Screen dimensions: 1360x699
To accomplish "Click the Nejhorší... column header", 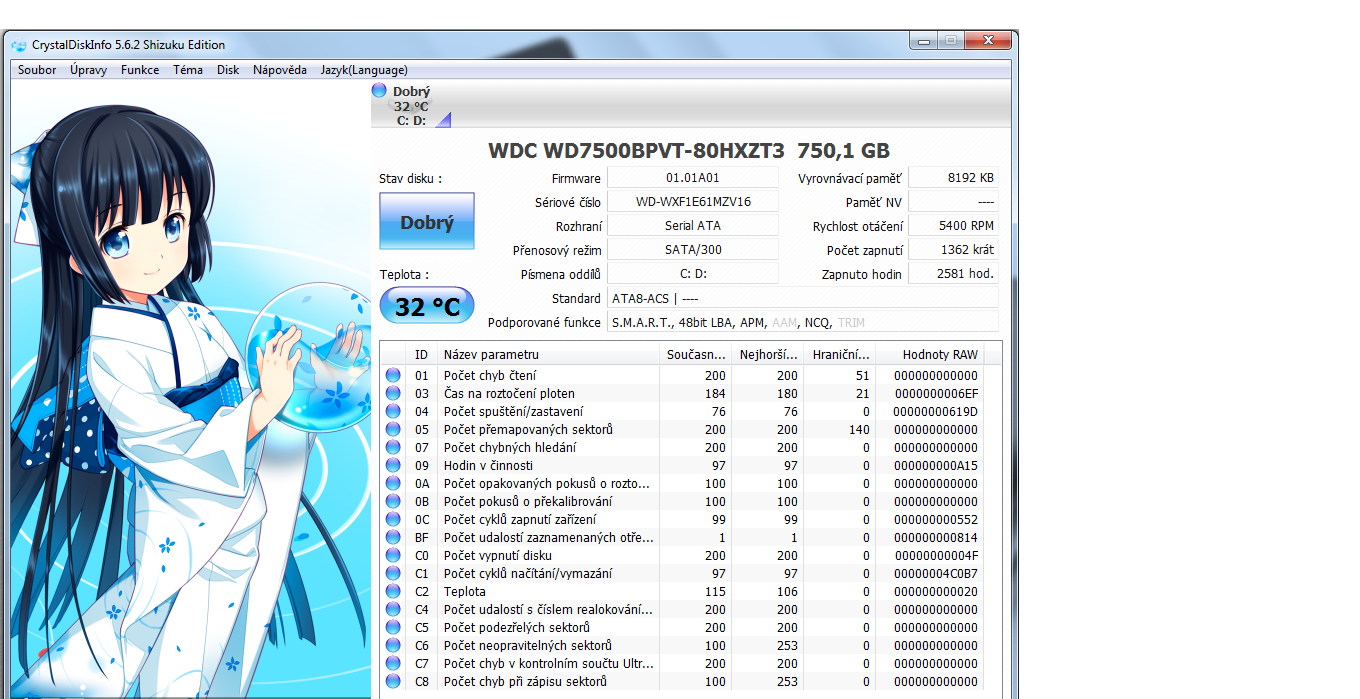I will (x=768, y=354).
